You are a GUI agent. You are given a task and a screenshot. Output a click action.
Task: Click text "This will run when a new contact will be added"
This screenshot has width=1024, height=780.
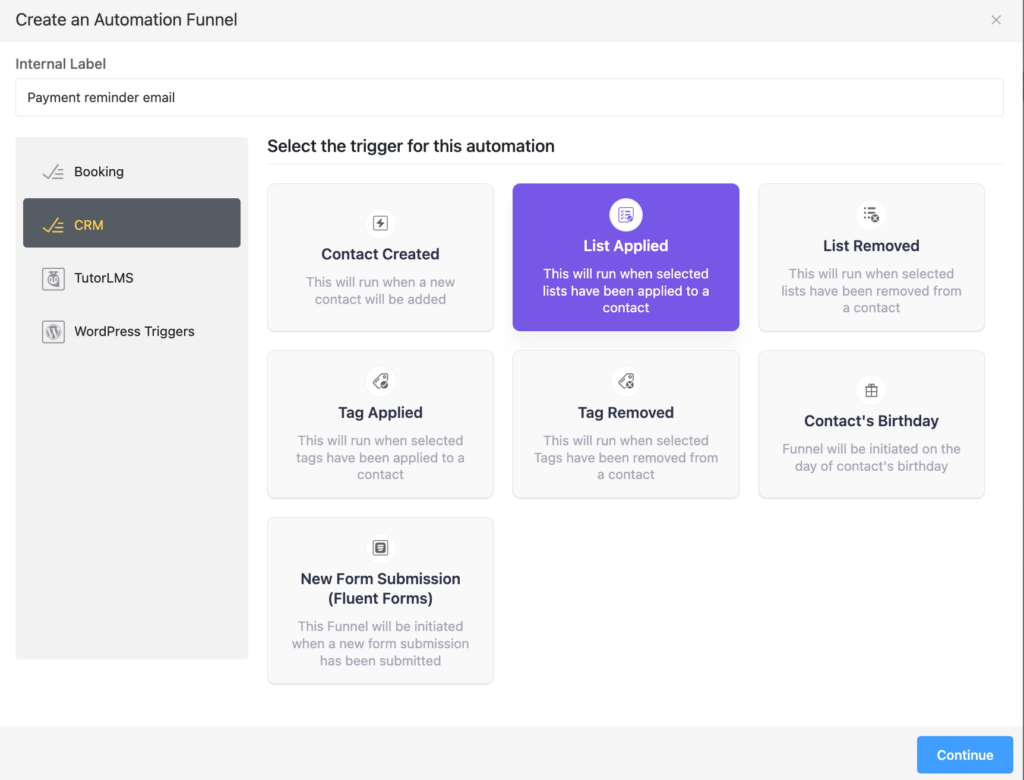tap(380, 291)
